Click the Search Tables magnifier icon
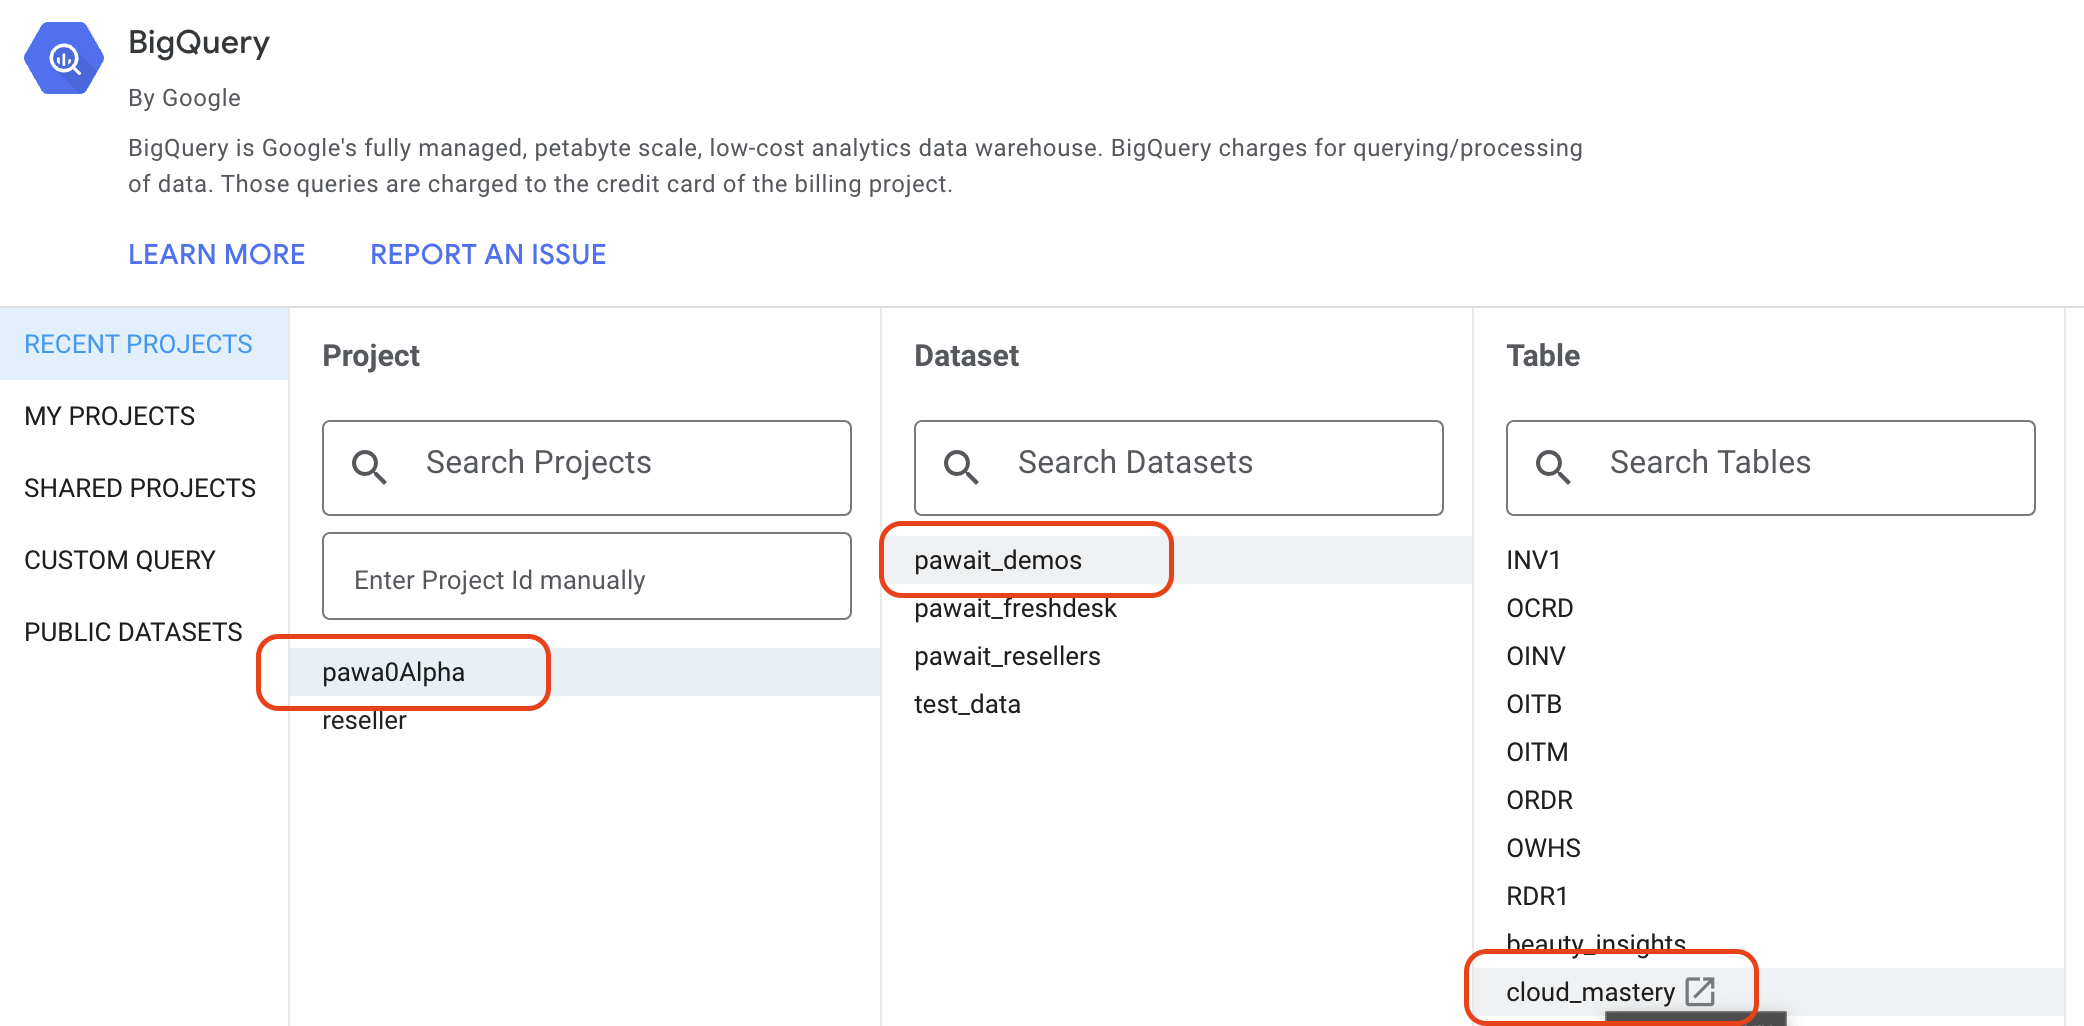Image resolution: width=2084 pixels, height=1026 pixels. click(x=1552, y=466)
